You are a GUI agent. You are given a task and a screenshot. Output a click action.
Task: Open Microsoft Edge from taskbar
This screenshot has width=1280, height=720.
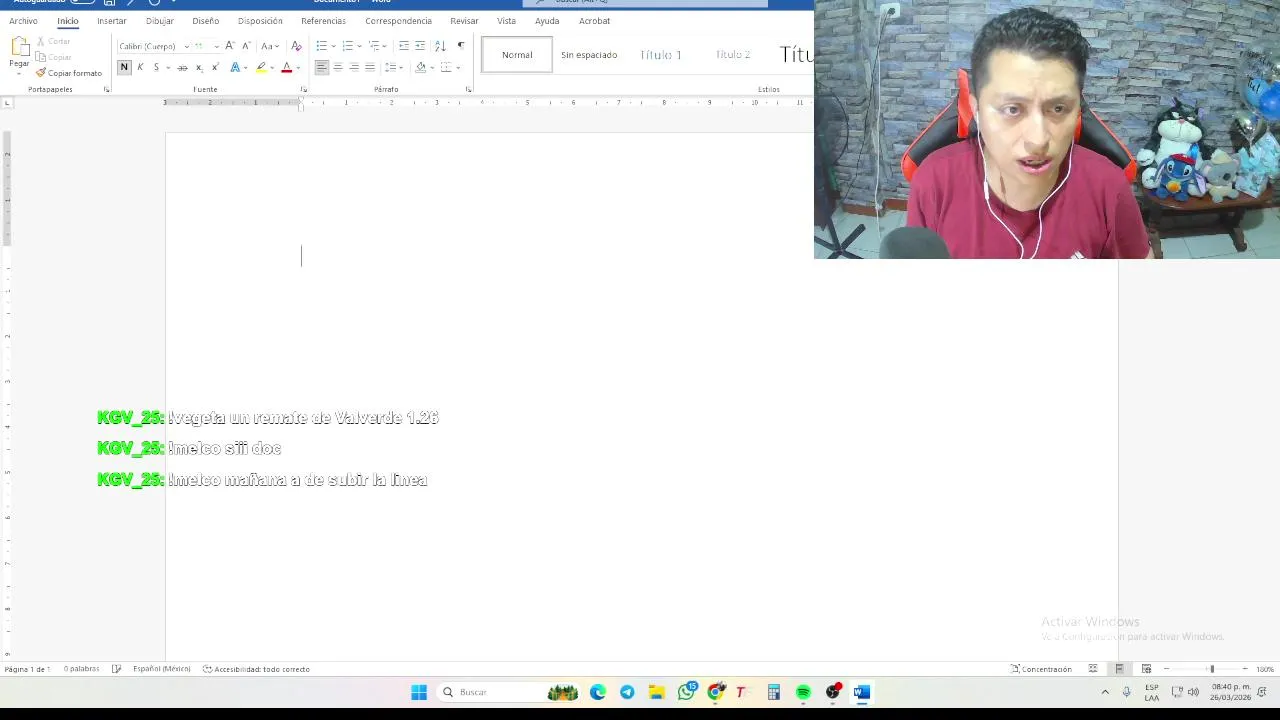[598, 692]
